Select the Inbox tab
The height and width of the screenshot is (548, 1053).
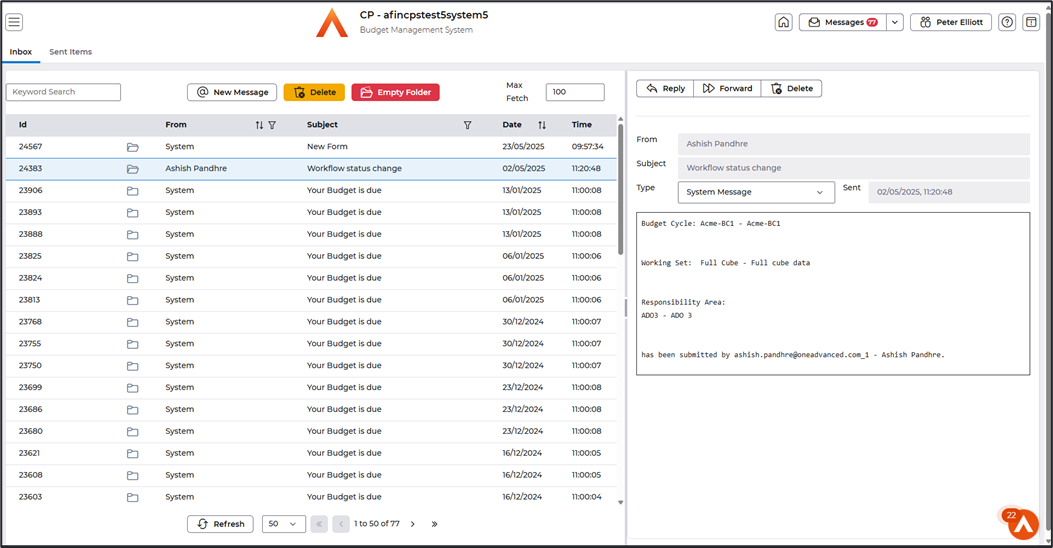21,52
